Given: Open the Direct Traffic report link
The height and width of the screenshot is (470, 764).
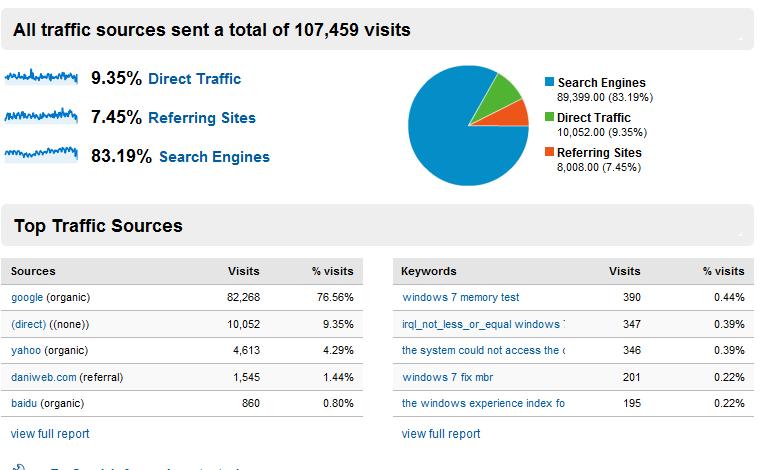Looking at the screenshot, I should coord(194,79).
